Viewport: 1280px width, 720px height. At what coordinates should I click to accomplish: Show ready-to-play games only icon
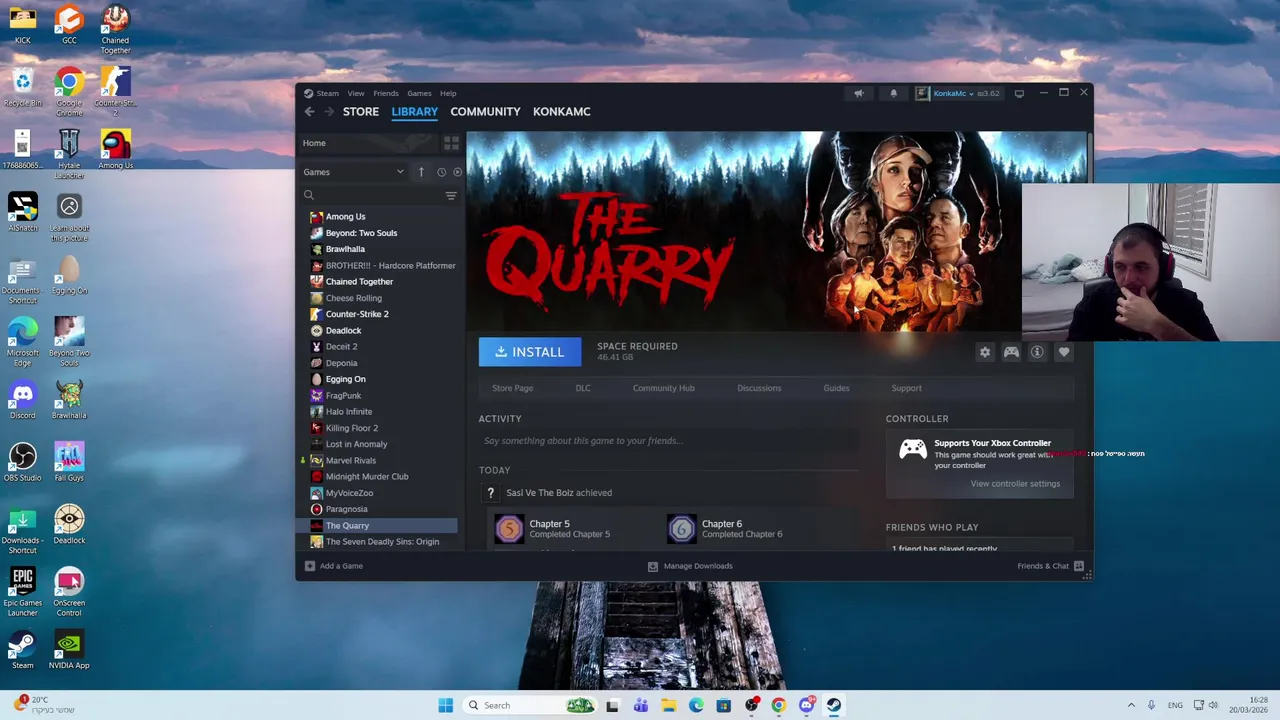click(x=458, y=172)
